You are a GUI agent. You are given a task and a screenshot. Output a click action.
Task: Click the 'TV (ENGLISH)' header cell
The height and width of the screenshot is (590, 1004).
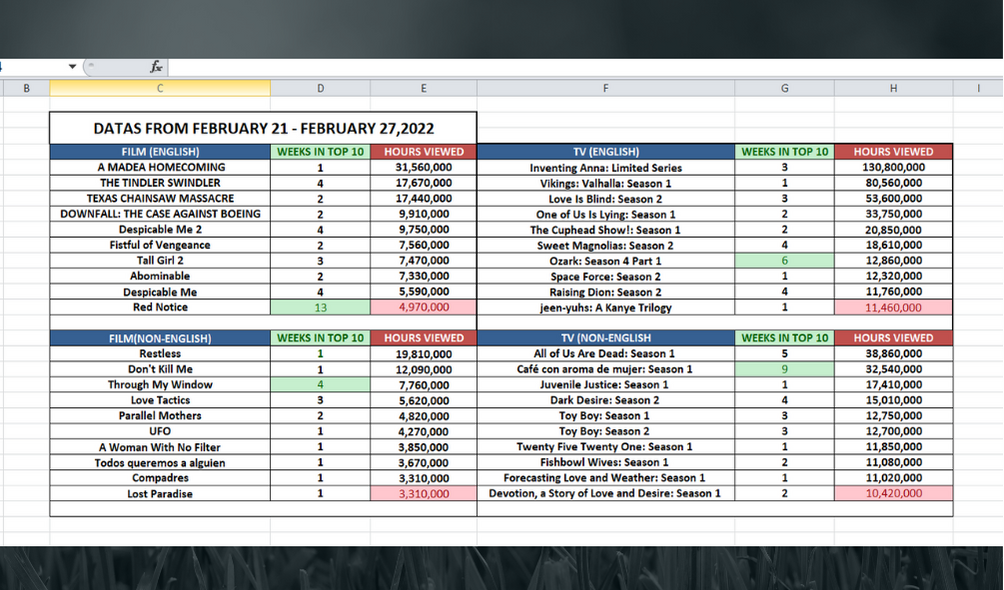[x=606, y=152]
